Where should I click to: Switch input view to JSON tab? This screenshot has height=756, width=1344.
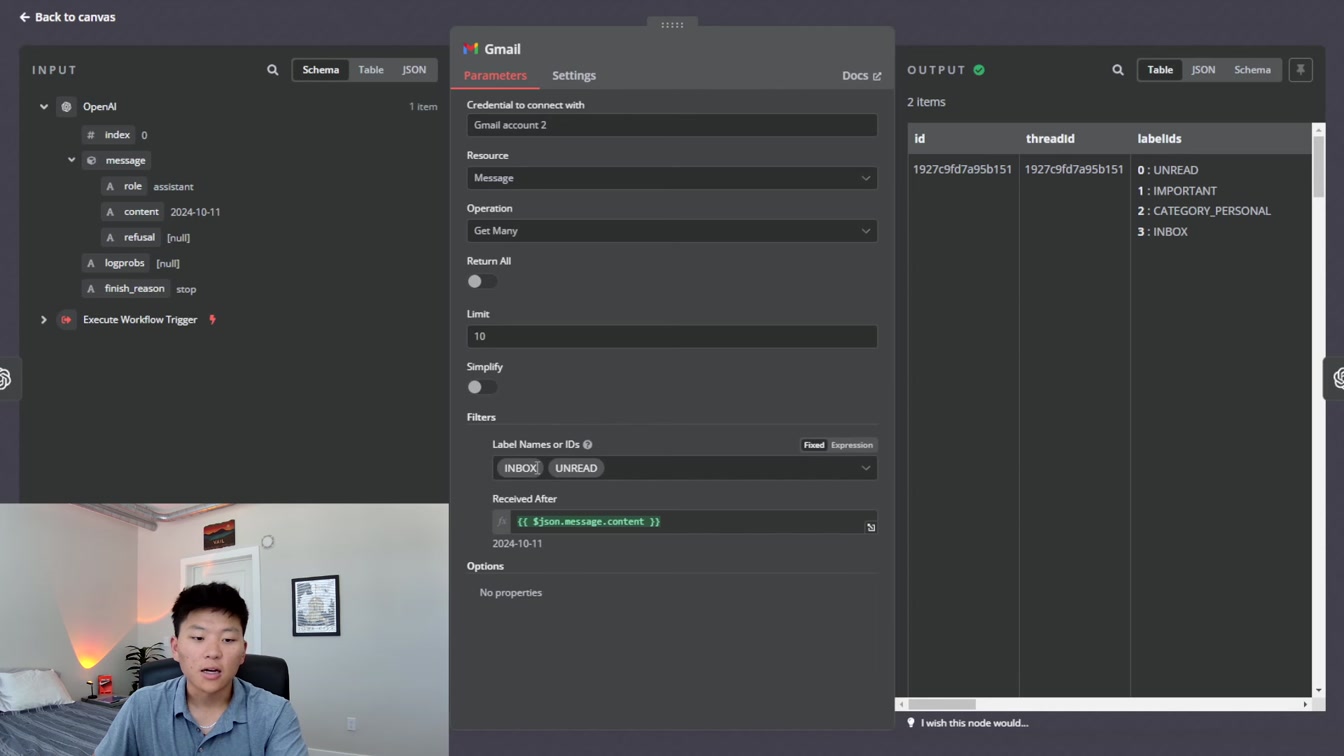click(414, 70)
